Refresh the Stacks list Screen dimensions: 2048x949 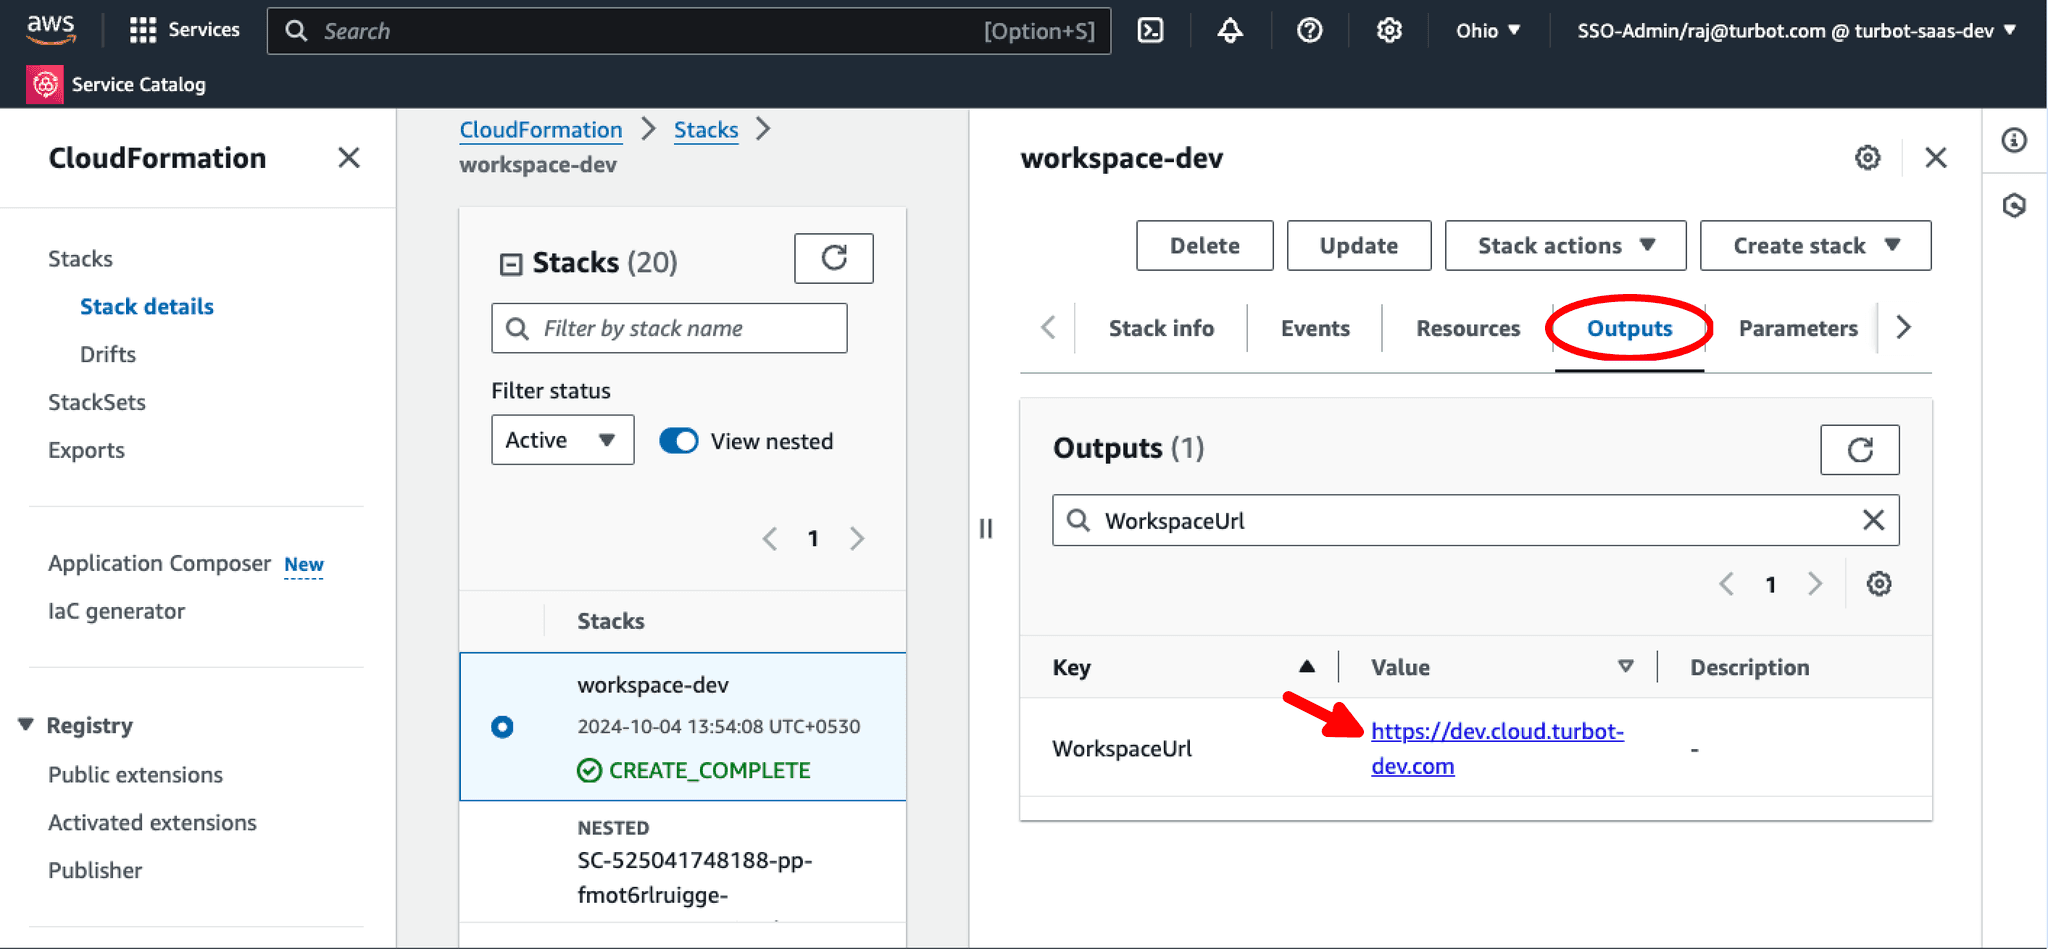833,259
